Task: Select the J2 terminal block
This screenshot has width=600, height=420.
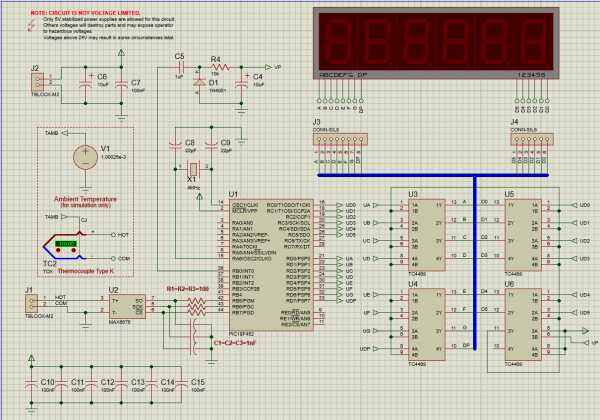Action: pos(37,82)
